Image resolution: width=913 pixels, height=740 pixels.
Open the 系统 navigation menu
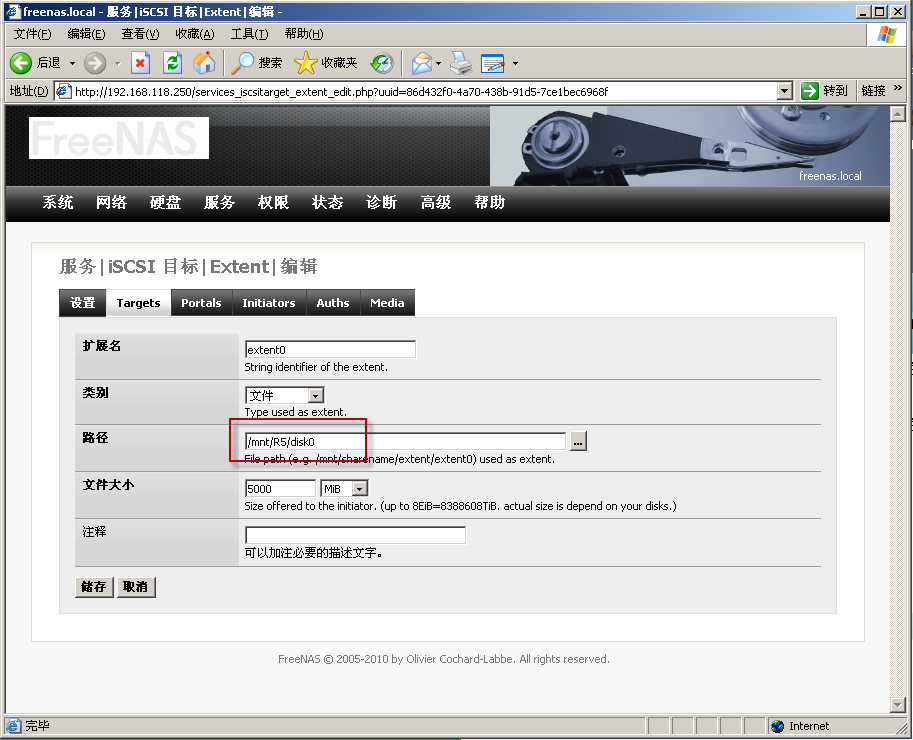point(58,202)
